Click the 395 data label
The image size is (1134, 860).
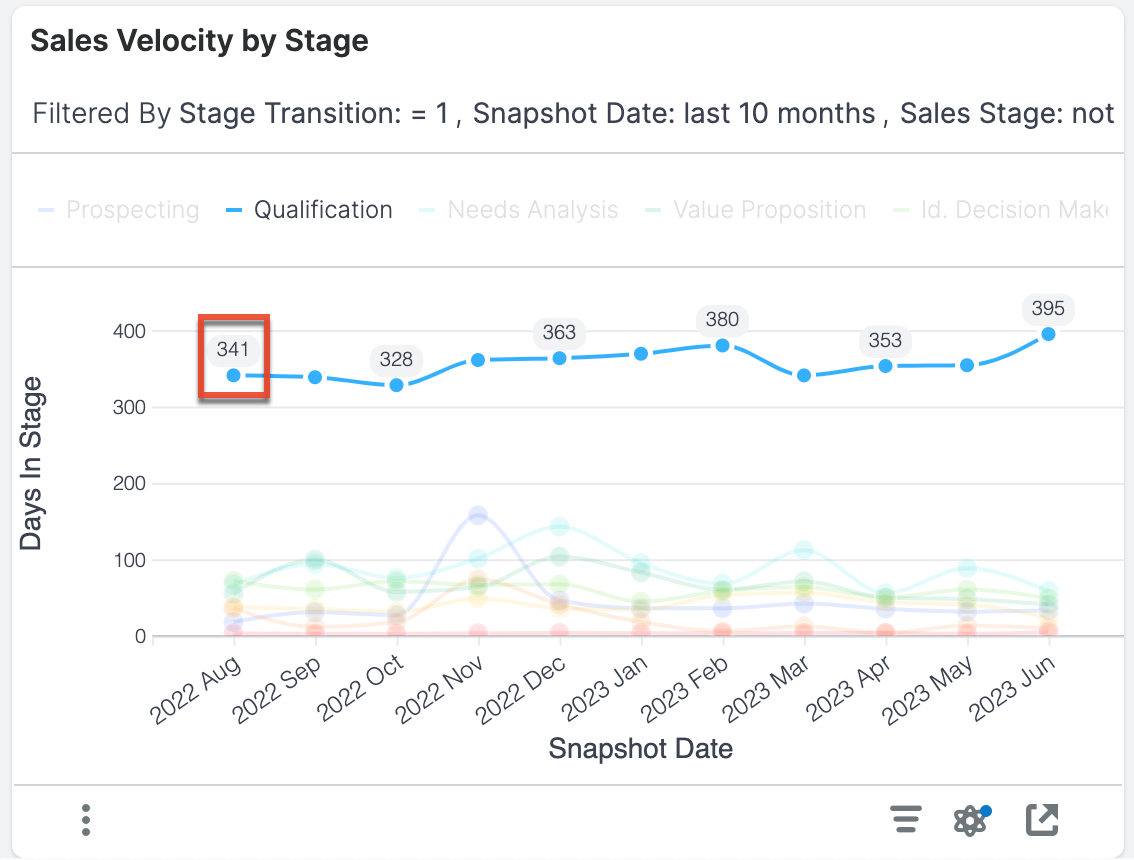tap(1048, 310)
